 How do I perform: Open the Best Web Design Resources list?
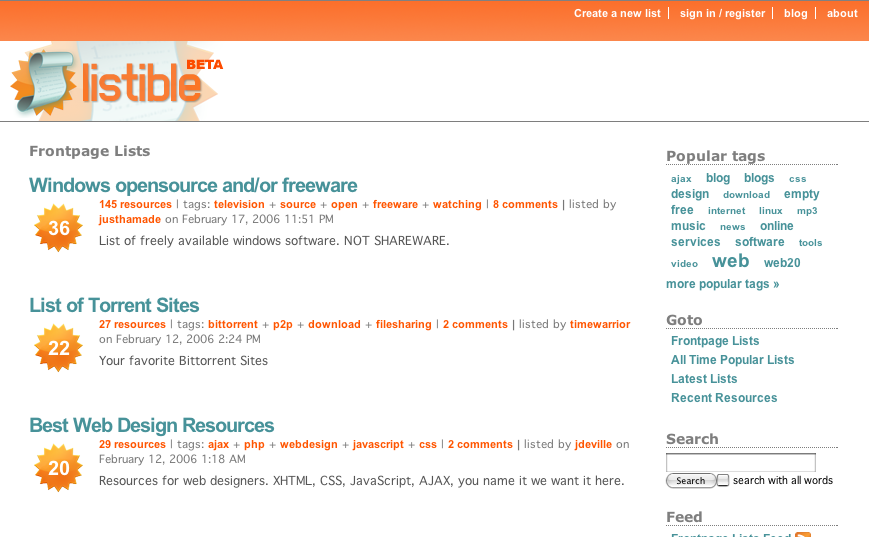(x=151, y=426)
